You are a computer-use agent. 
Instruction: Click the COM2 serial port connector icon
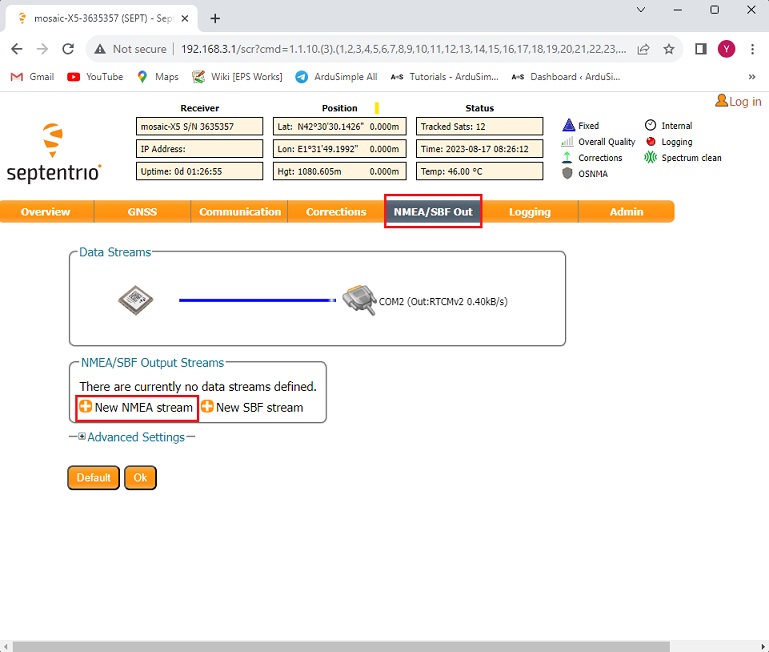click(x=359, y=300)
